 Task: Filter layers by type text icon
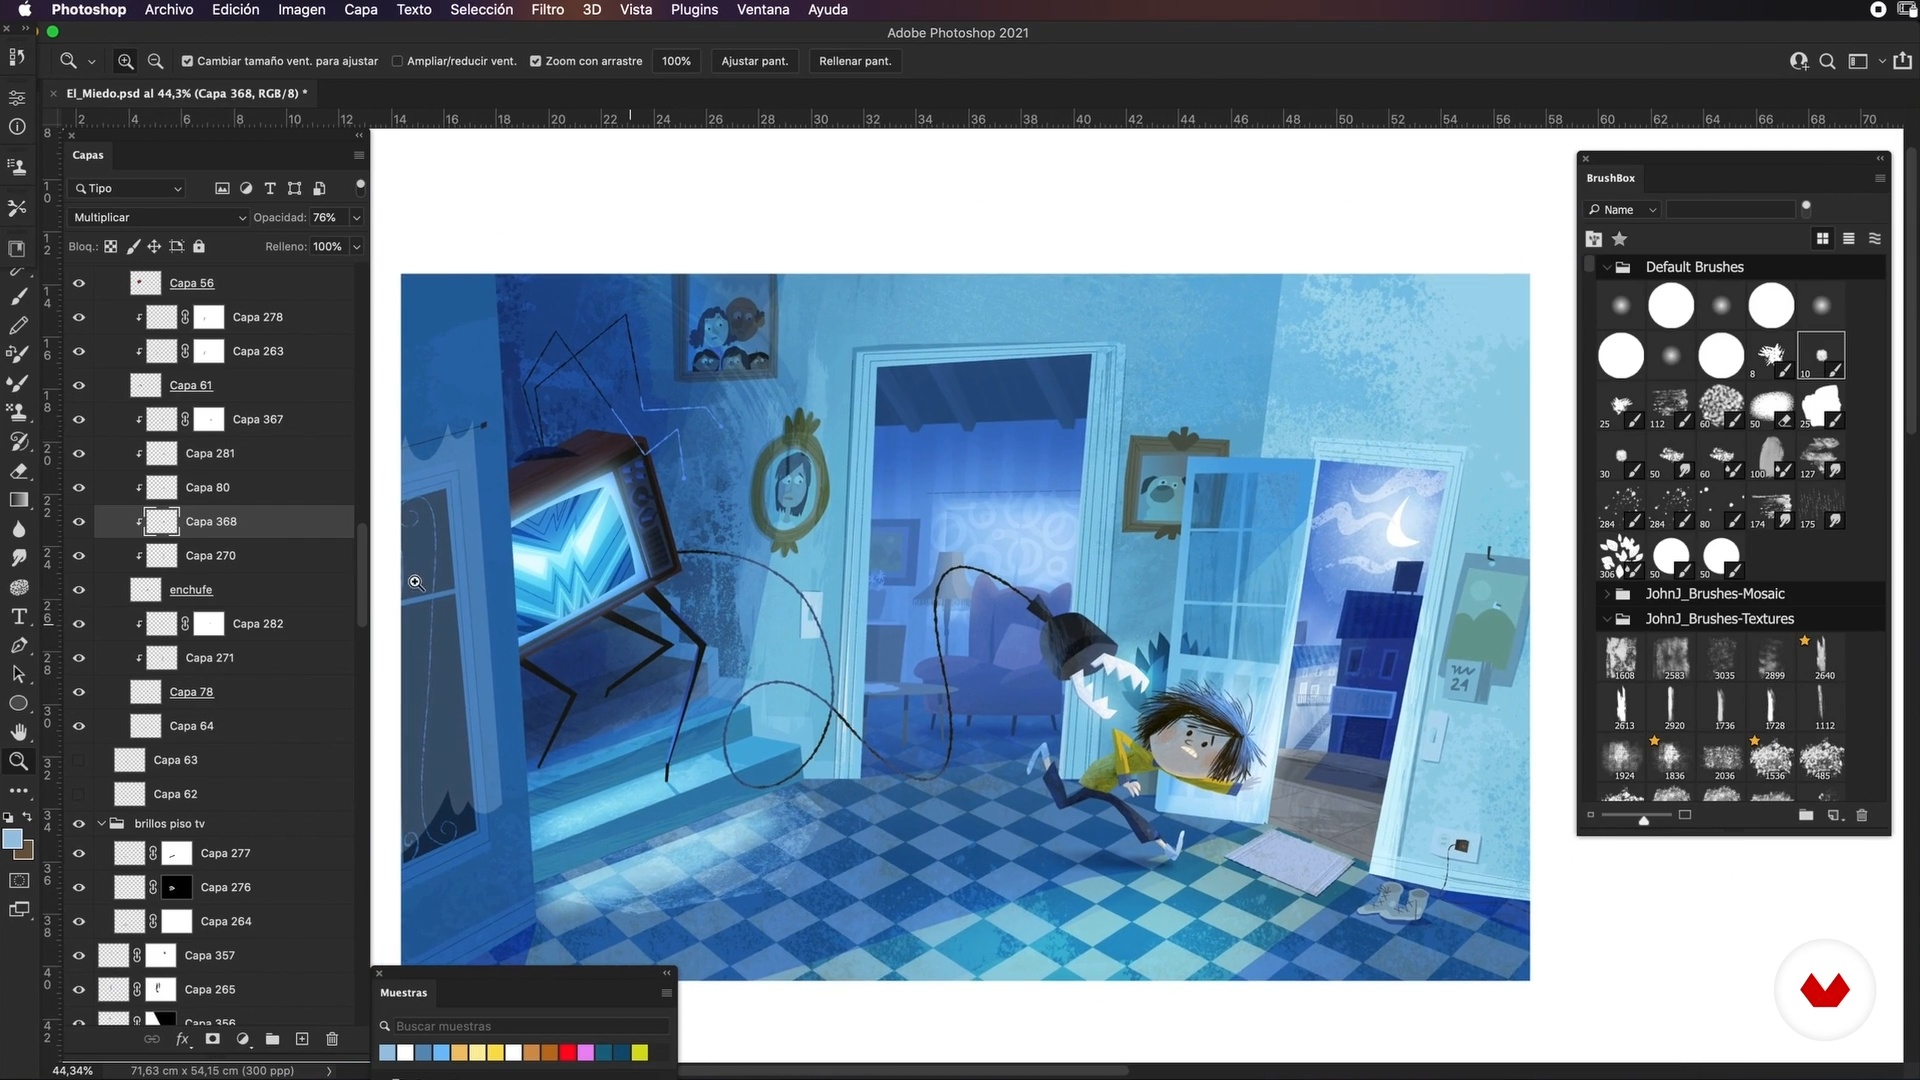coord(269,188)
